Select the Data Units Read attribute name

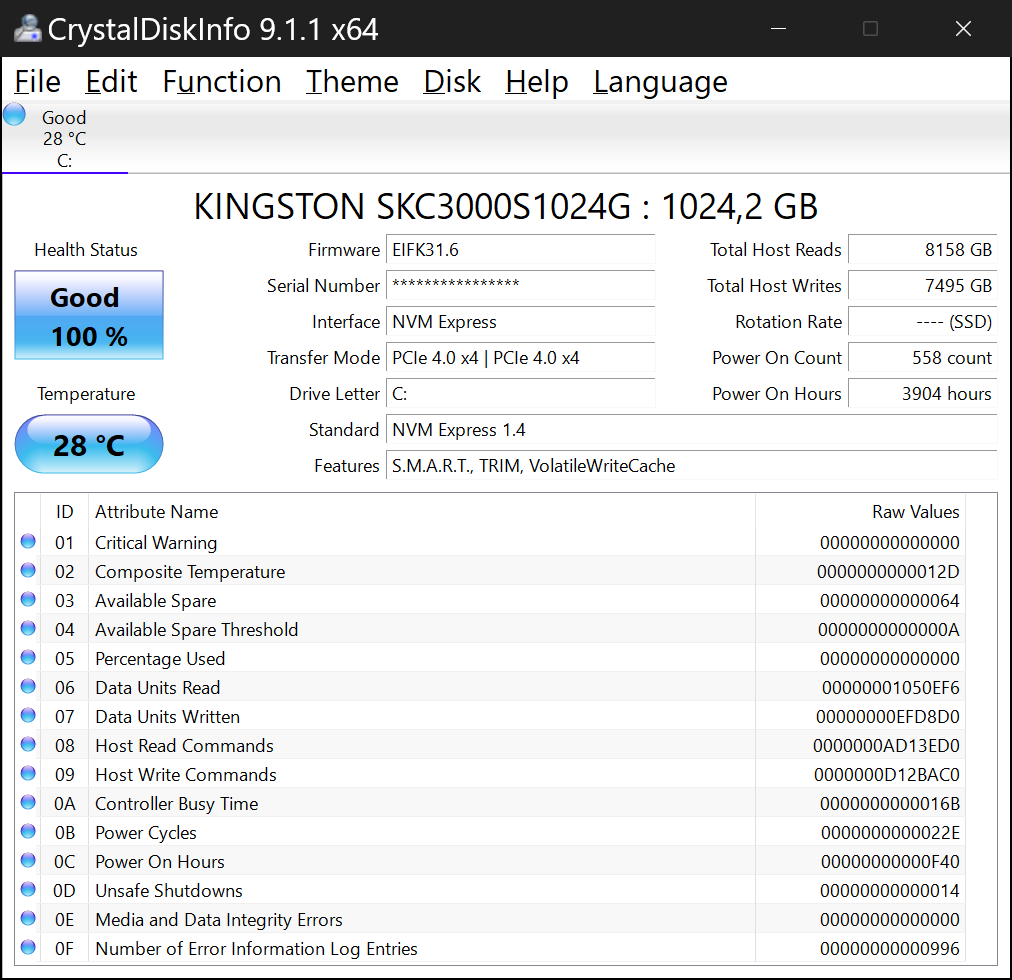[157, 688]
